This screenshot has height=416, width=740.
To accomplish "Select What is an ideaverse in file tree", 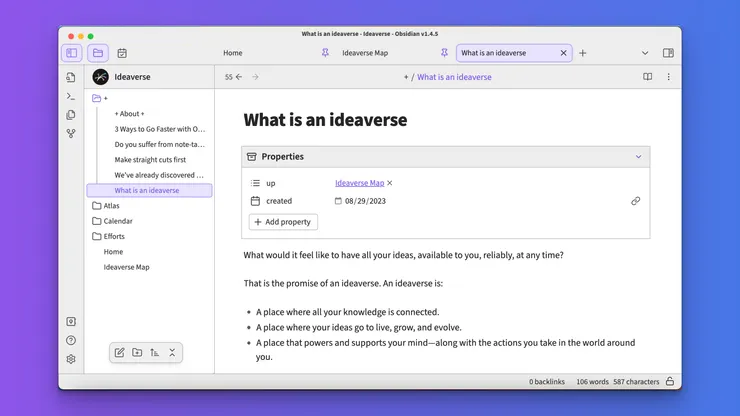I will (x=149, y=190).
